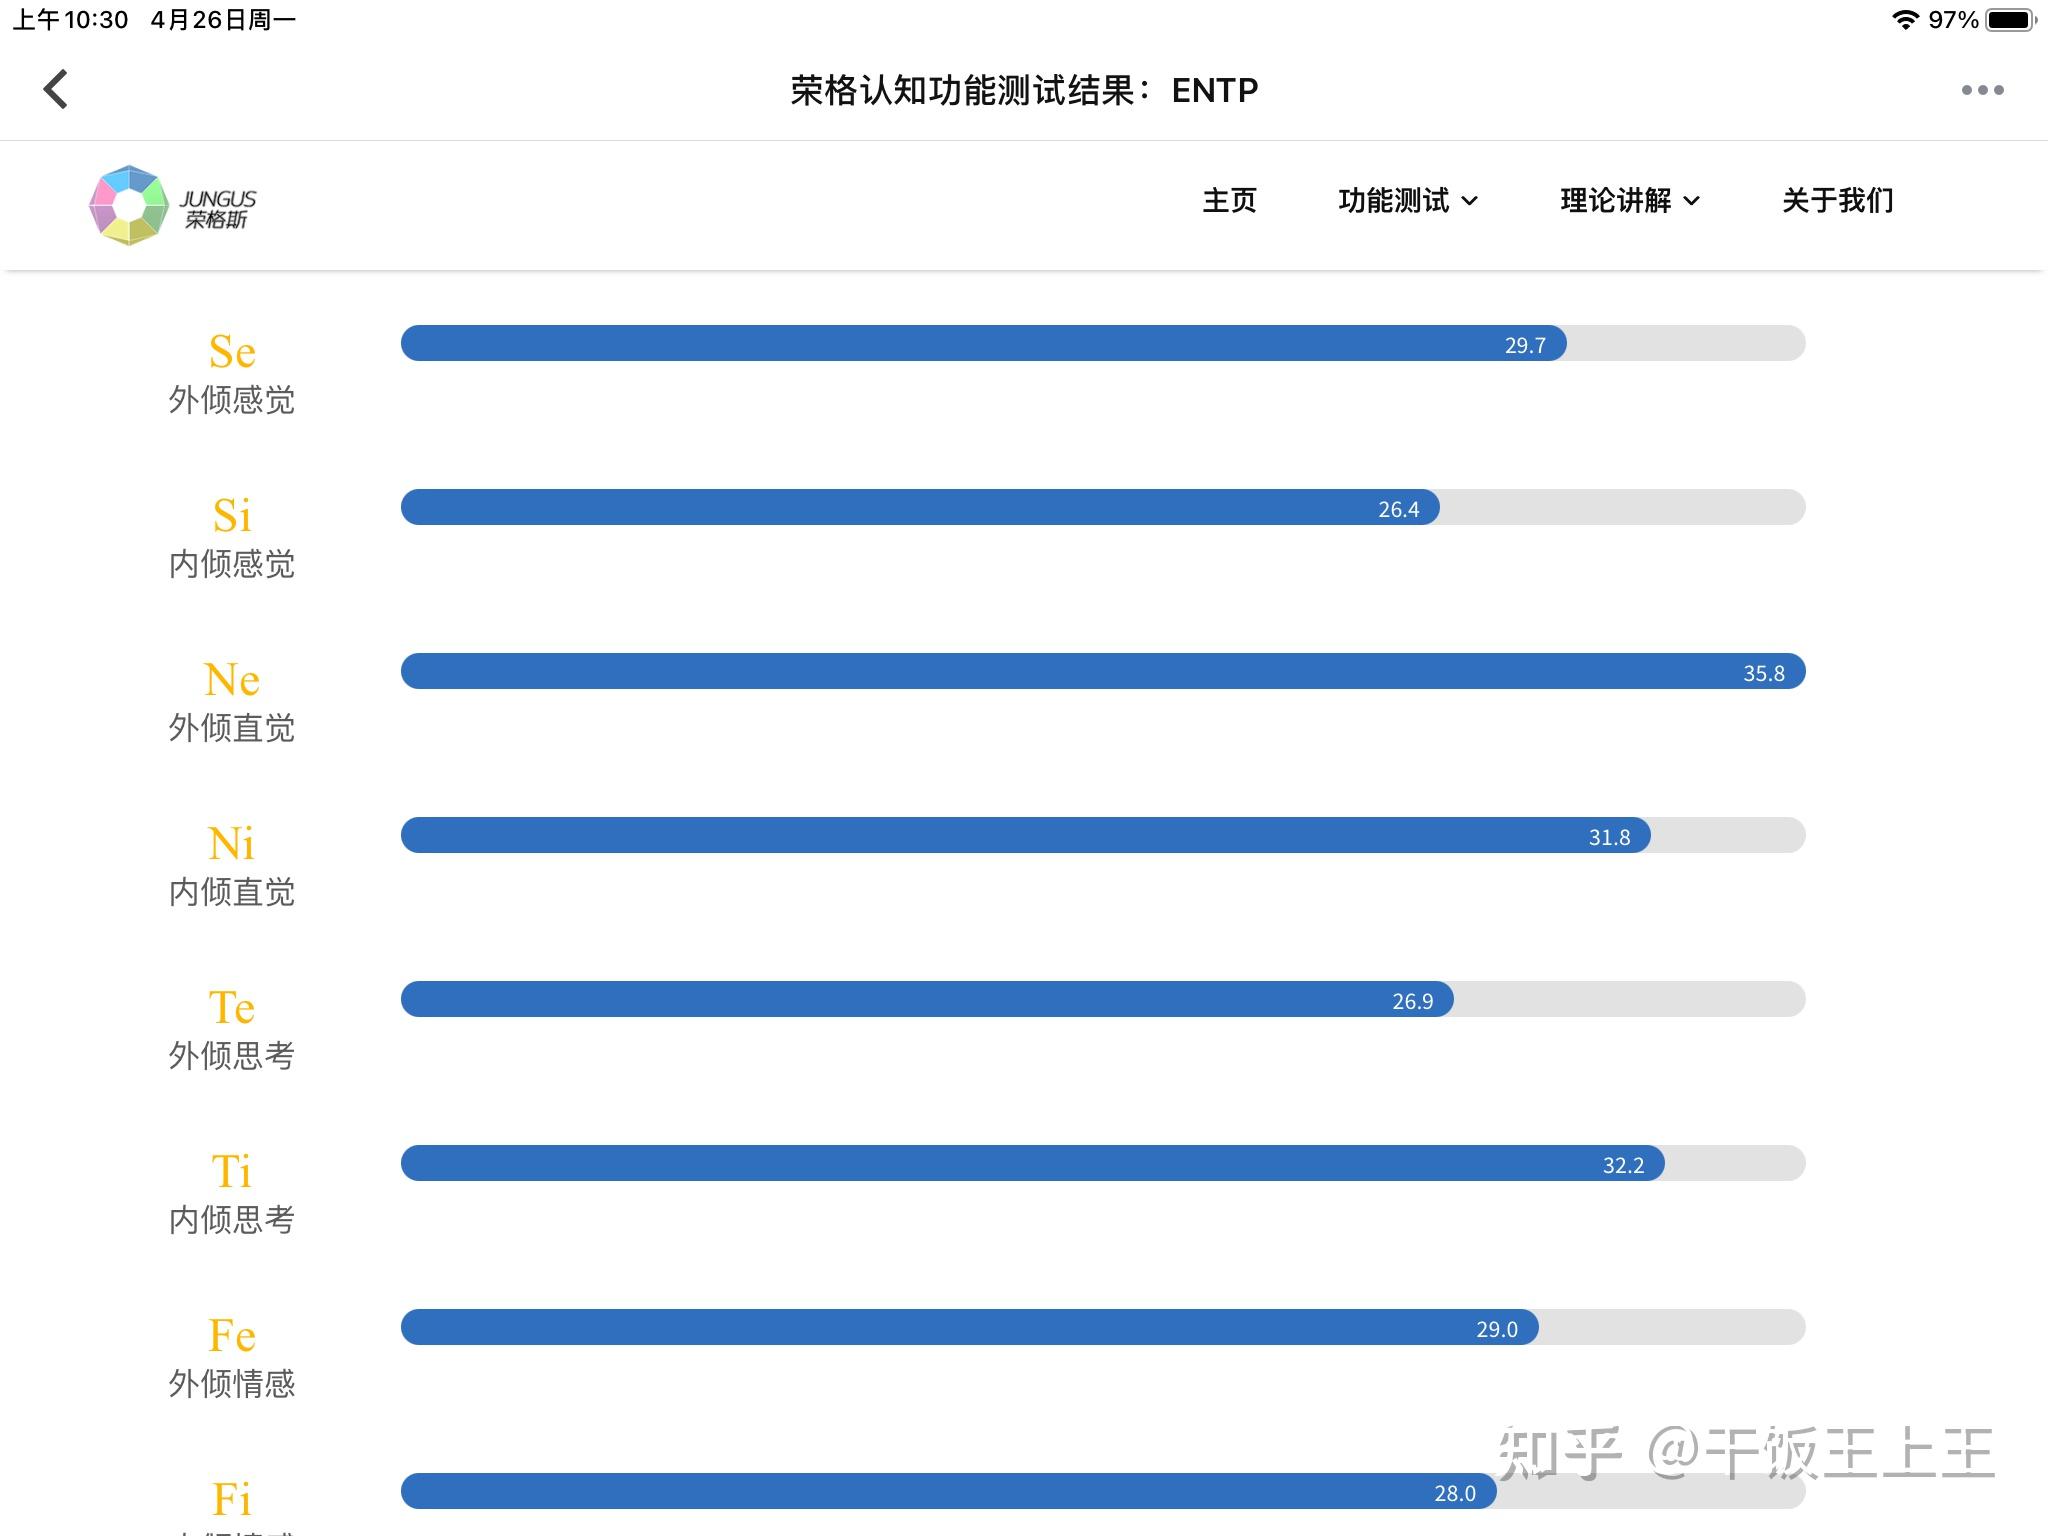Click the 内倾思考 subtitle text
Viewport: 2048px width, 1536px height.
coord(232,1220)
